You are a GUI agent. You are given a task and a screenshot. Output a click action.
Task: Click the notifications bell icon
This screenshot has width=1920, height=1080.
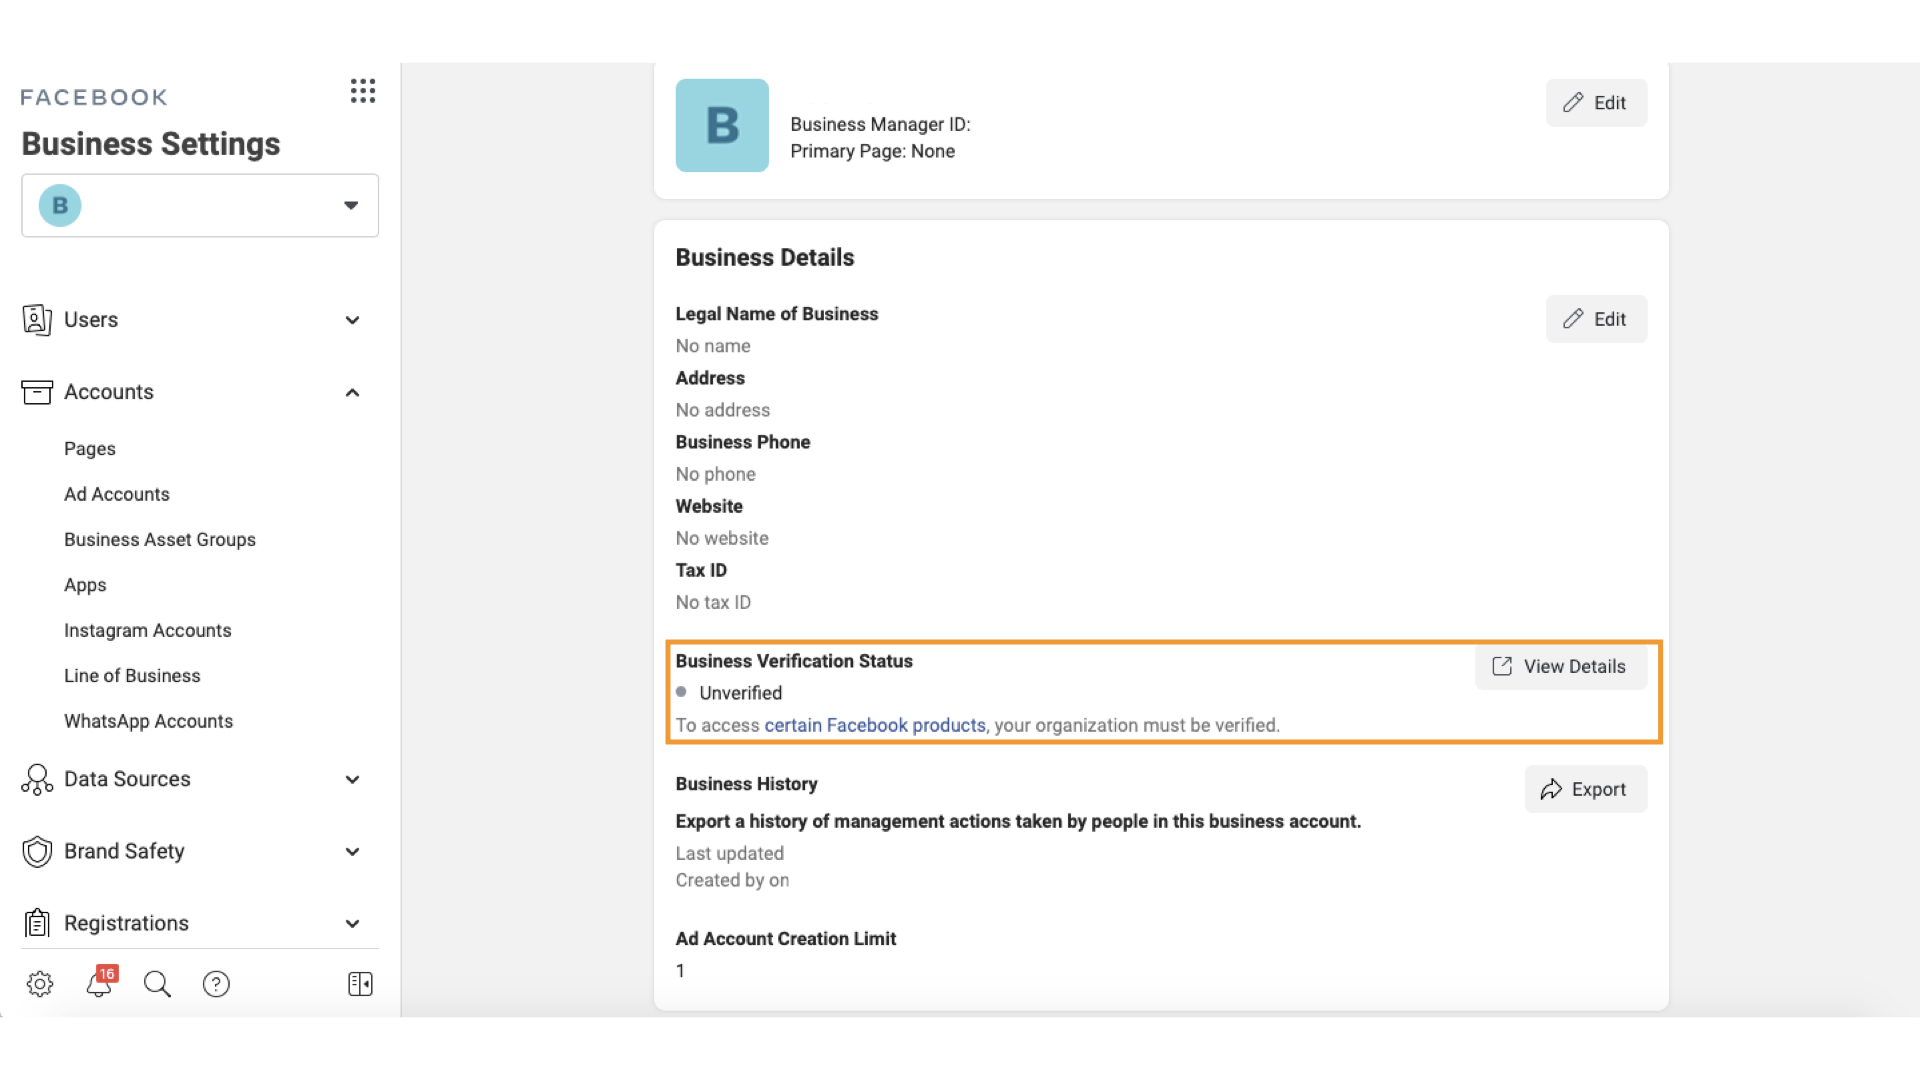(x=99, y=984)
